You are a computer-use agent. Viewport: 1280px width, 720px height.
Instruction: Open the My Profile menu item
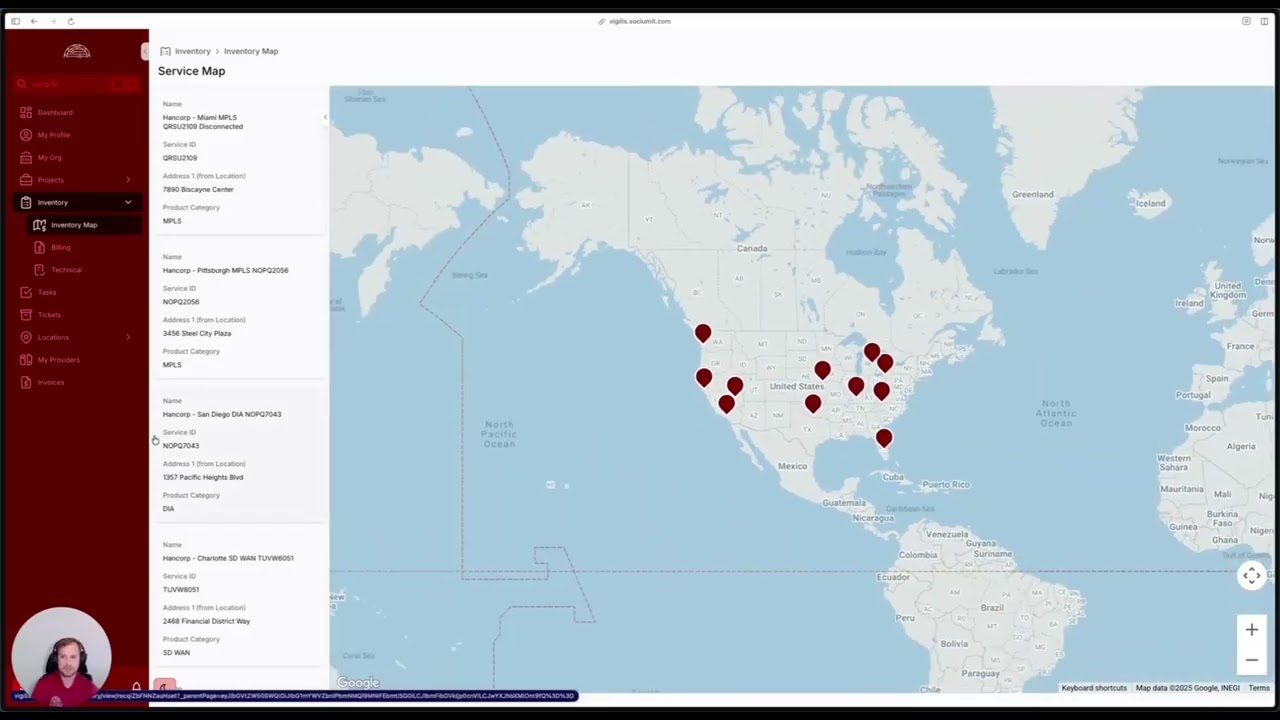pyautogui.click(x=75, y=135)
